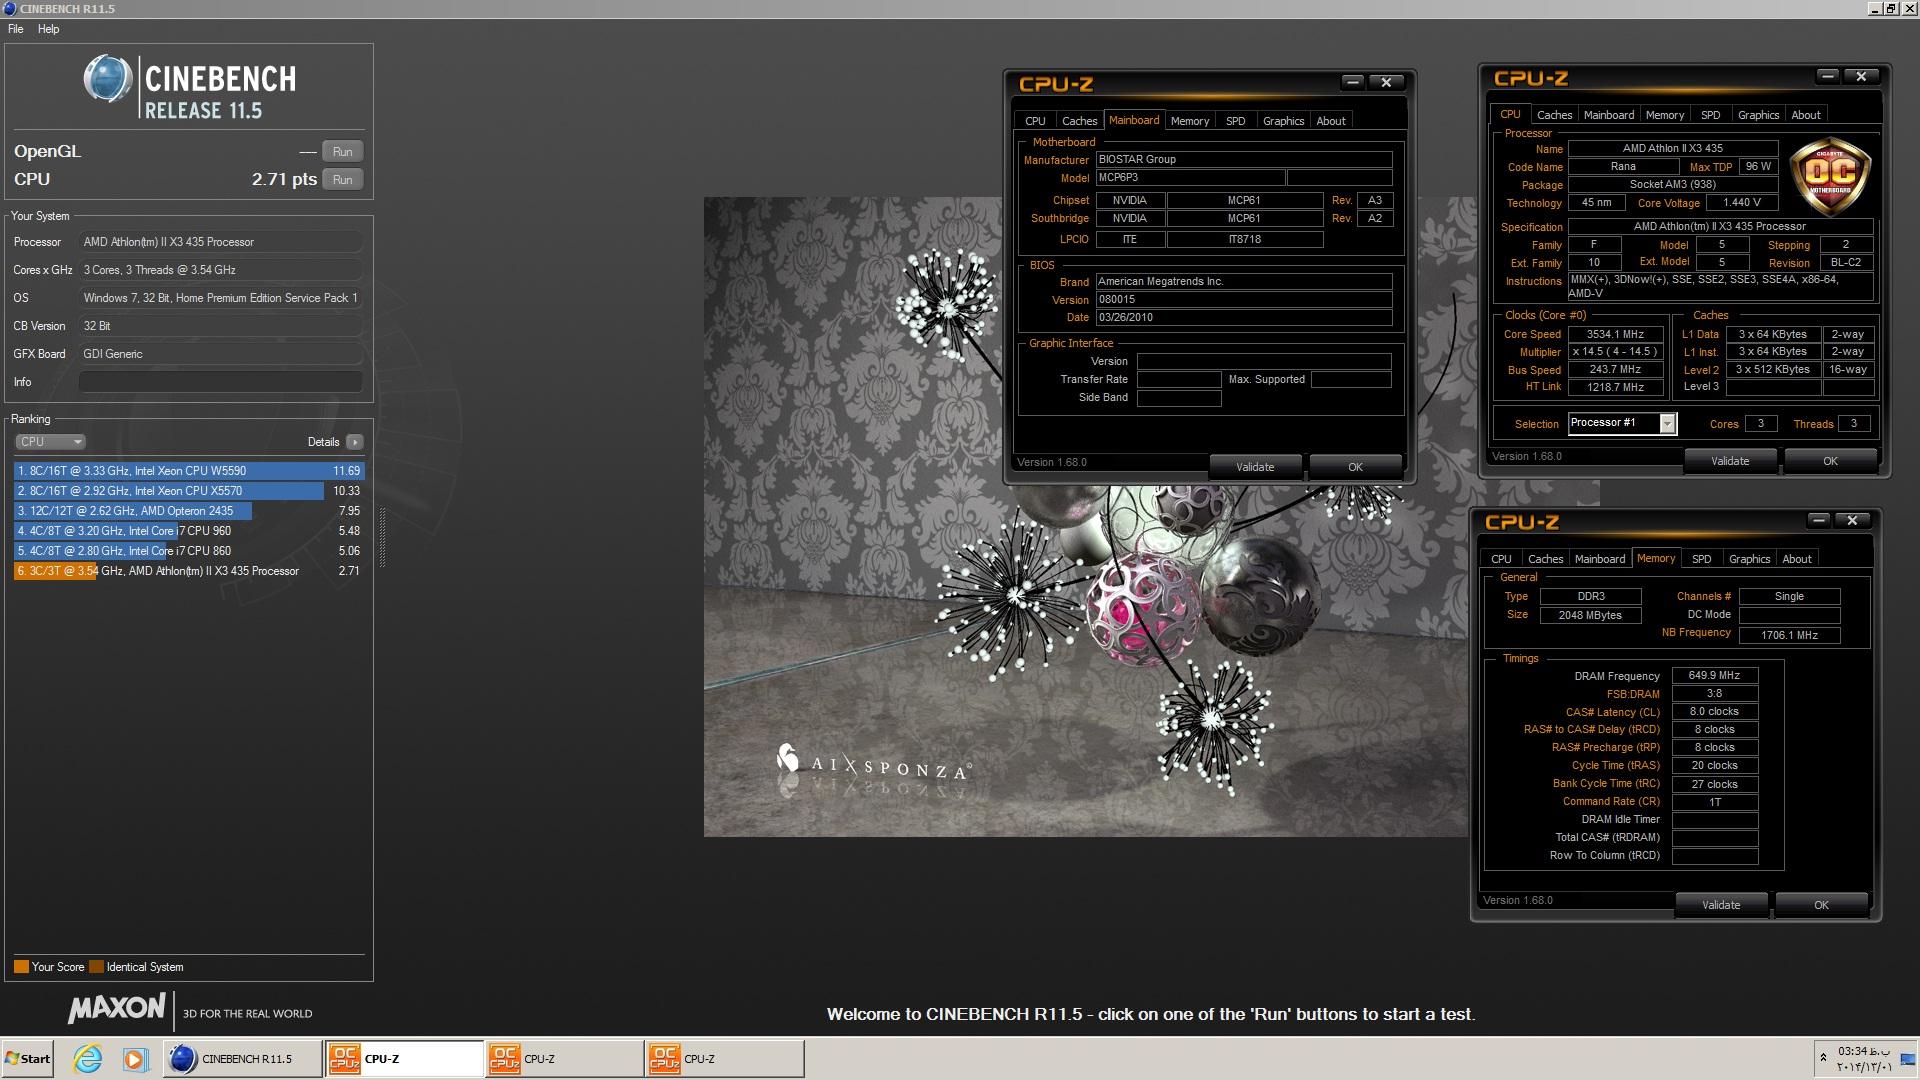Run the OpenGL benchmark

point(342,152)
